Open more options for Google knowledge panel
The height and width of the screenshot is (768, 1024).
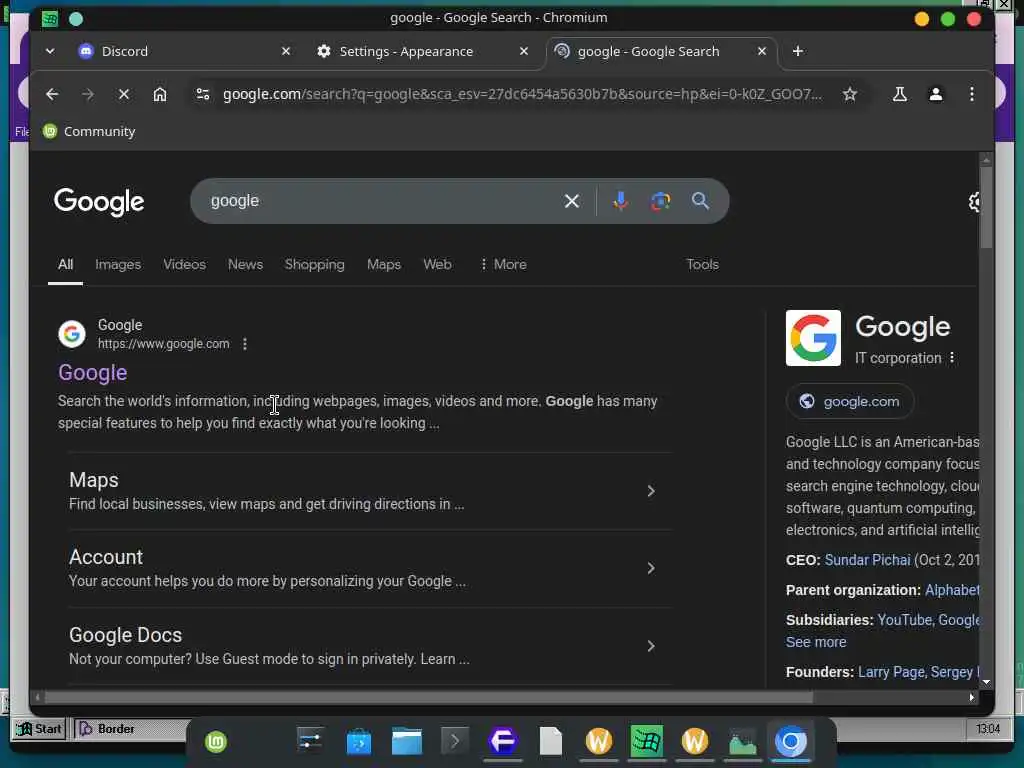952,357
